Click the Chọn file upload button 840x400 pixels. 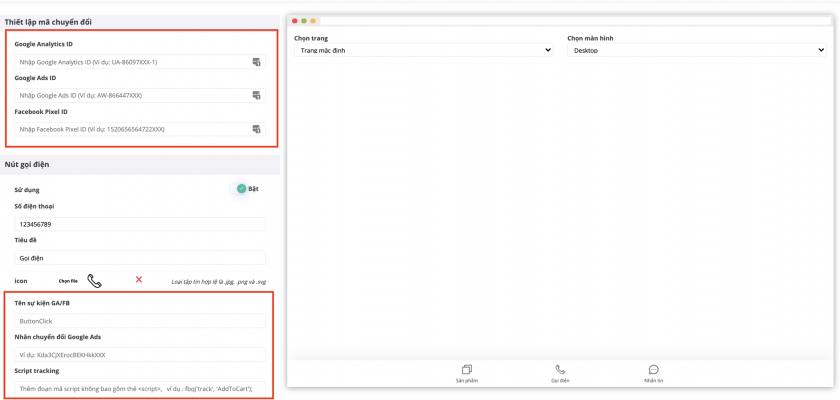pos(68,281)
